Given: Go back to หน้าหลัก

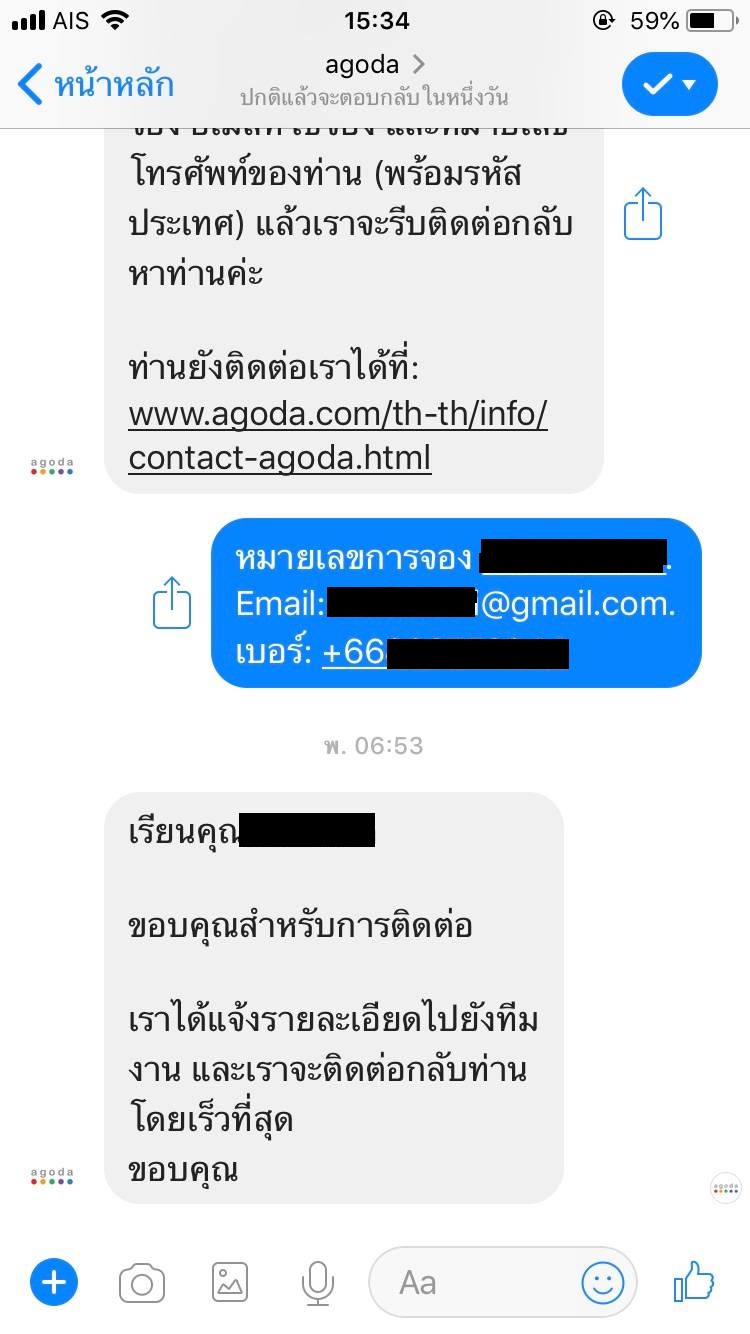Looking at the screenshot, I should (x=96, y=84).
